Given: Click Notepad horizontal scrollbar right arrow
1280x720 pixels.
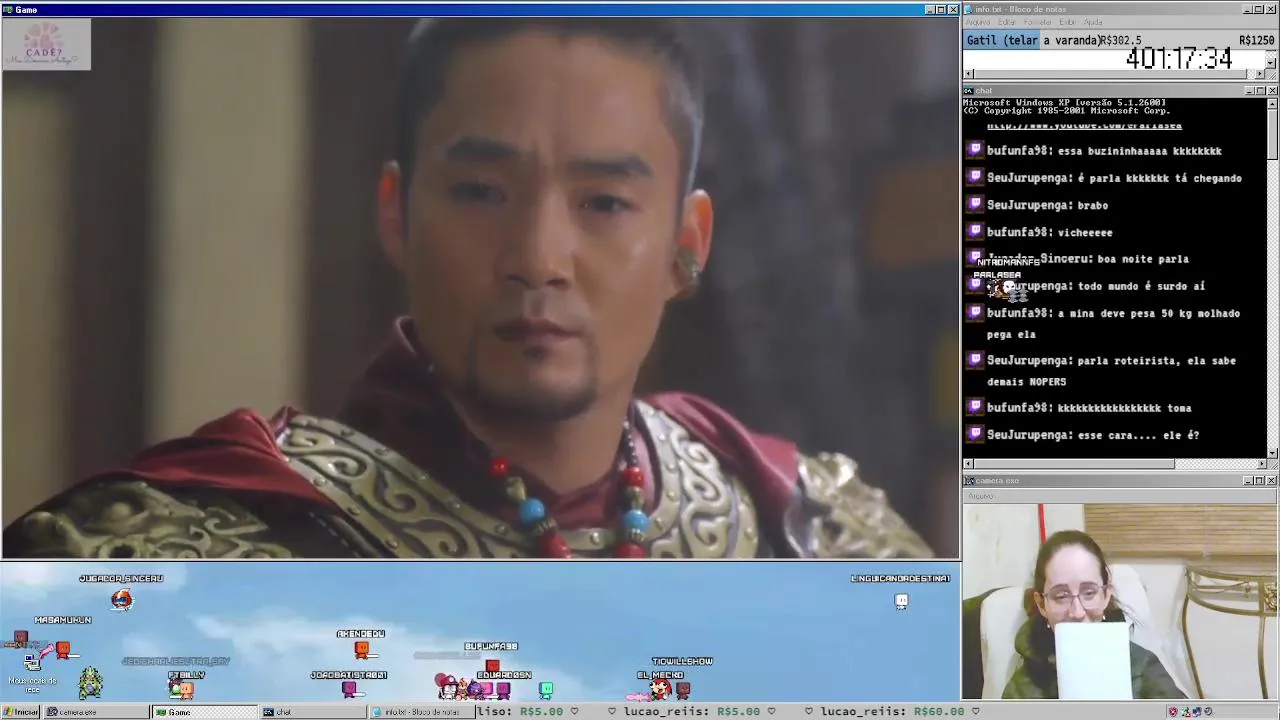Looking at the screenshot, I should click(1260, 74).
